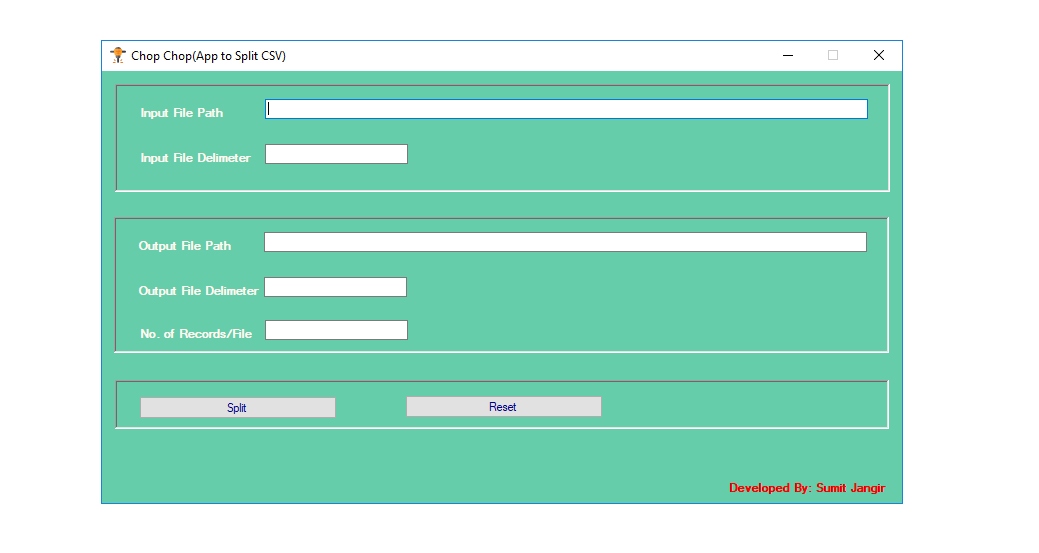Click the window title 'Chop Chop(App to Split CSV)'
Screen dimensions: 1039x553
(208, 56)
